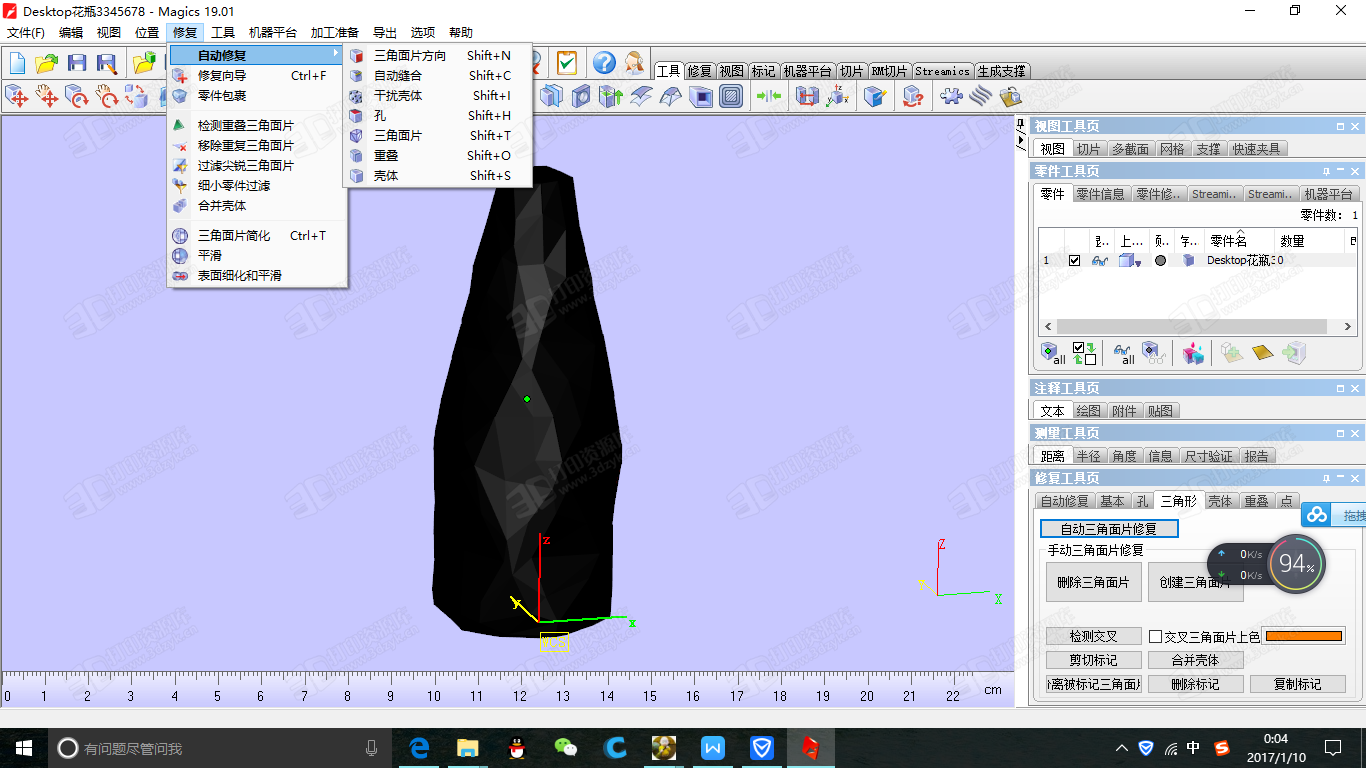Click the yellow platform plate icon
Viewport: 1366px width, 768px height.
pyautogui.click(x=1262, y=353)
